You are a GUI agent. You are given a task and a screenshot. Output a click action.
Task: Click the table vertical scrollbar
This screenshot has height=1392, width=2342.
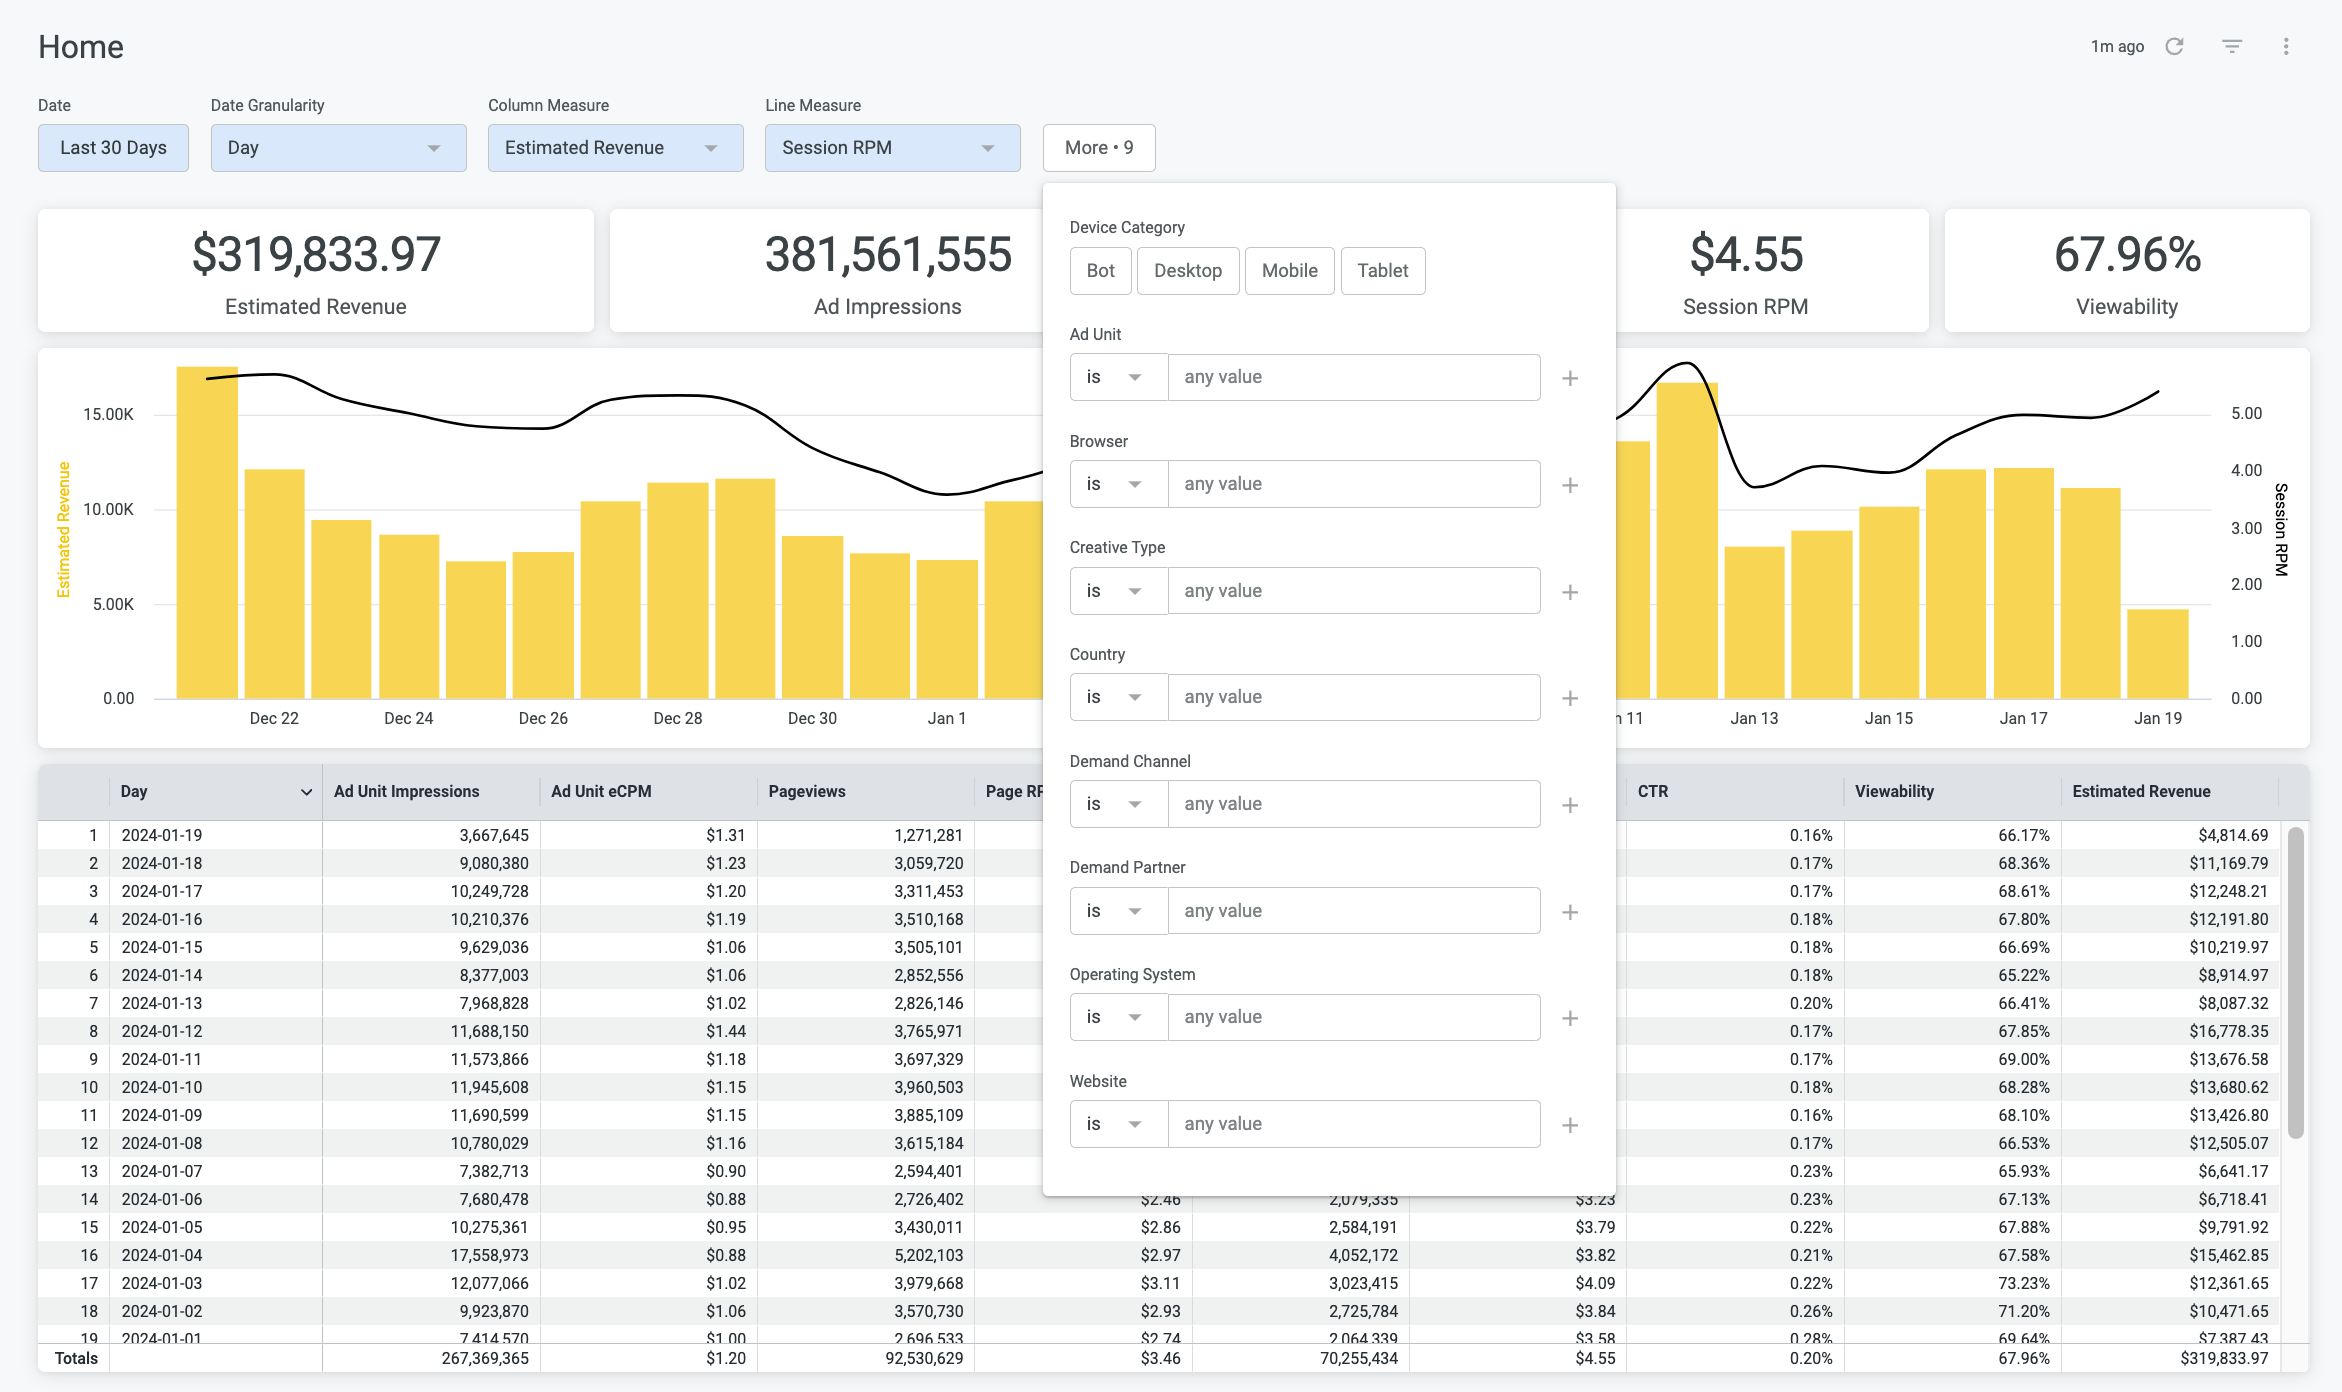click(x=2295, y=982)
